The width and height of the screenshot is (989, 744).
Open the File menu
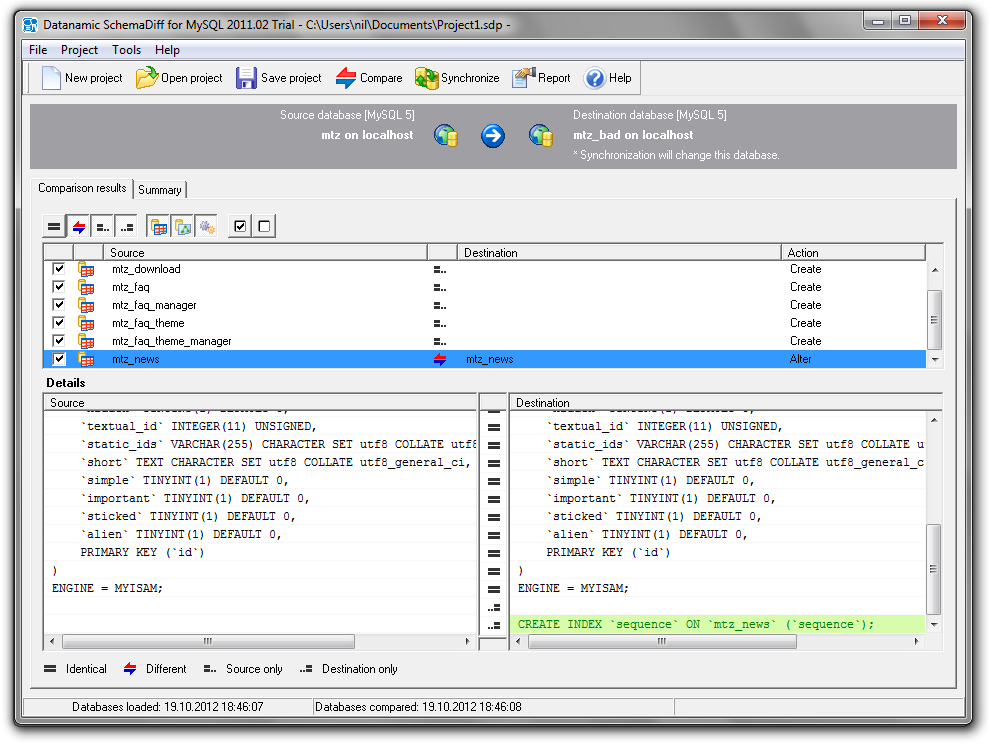point(38,50)
